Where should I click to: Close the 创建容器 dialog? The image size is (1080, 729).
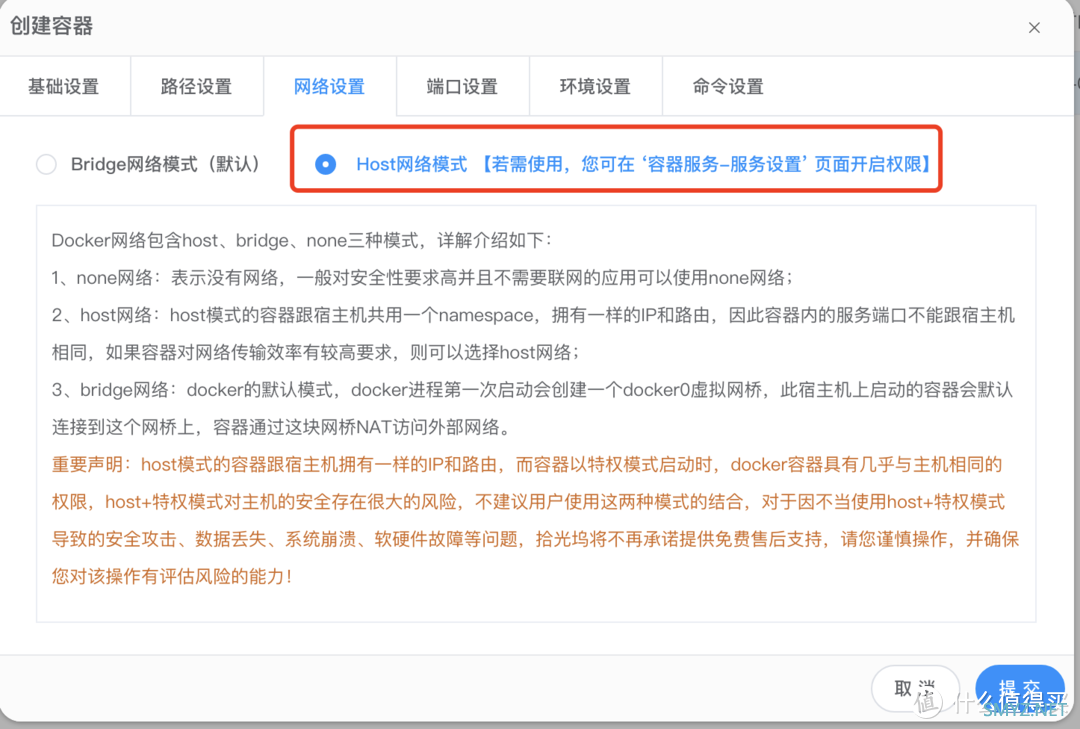pos(1034,28)
